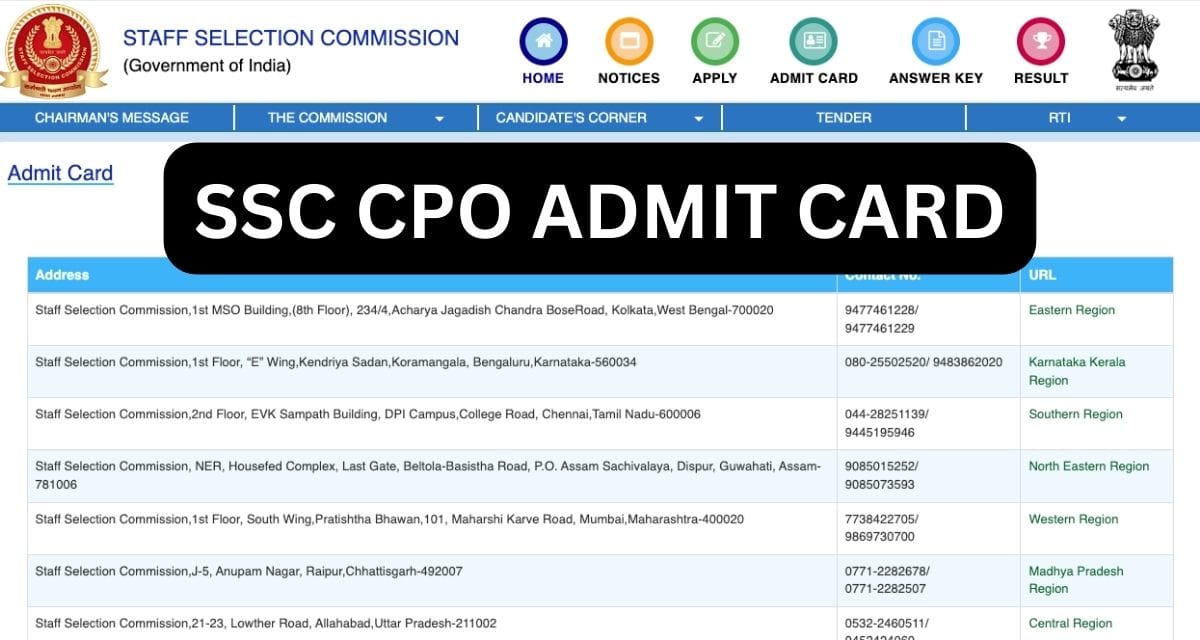Click the Apply pencil icon
The height and width of the screenshot is (640, 1200).
715,42
